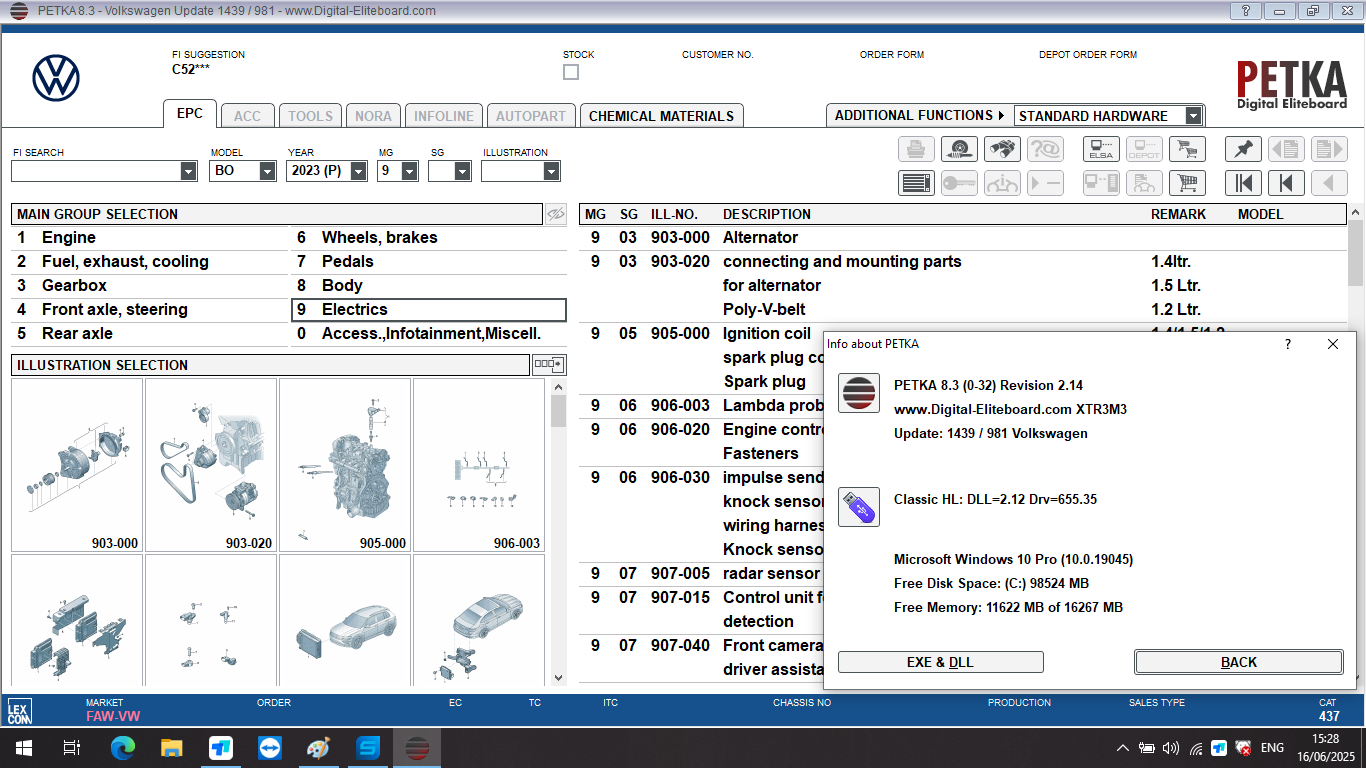Viewport: 1366px width, 768px height.
Task: Select the parts list view icon
Action: tap(915, 183)
